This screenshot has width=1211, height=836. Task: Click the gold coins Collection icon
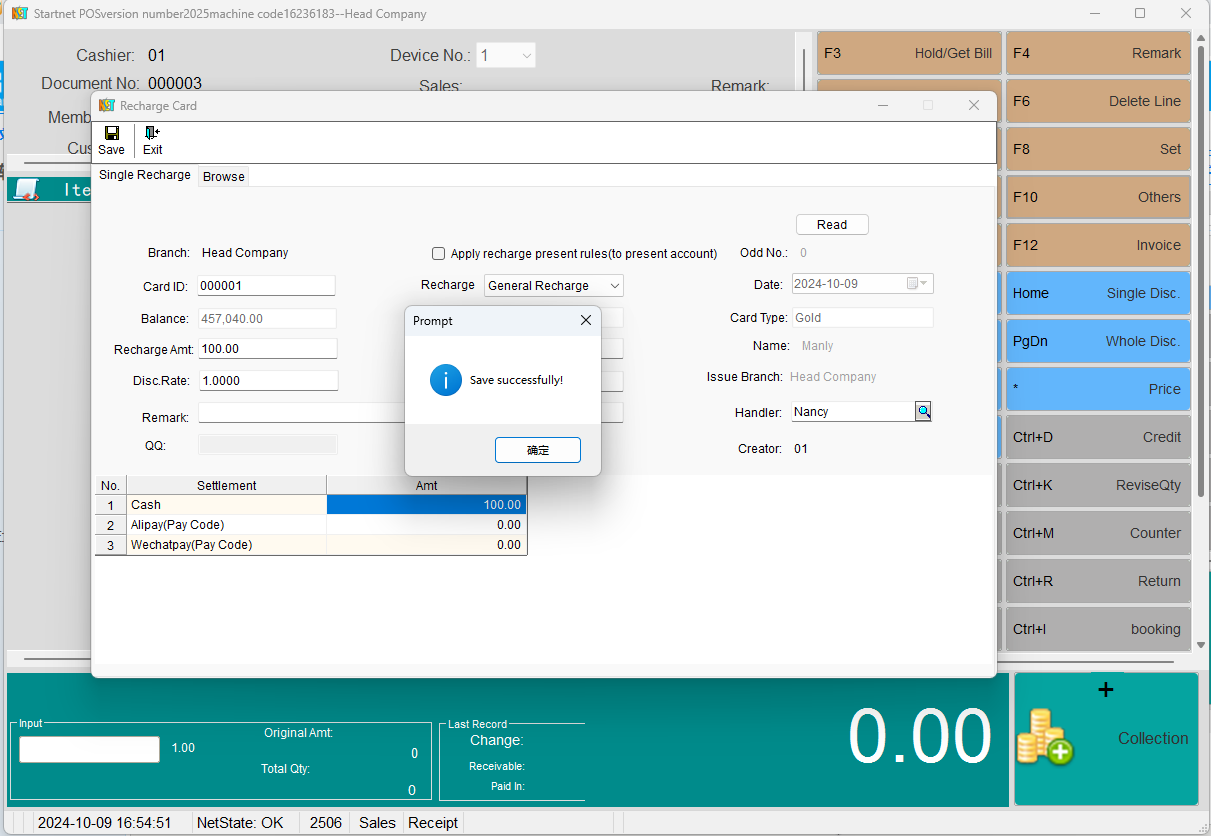pos(1044,738)
